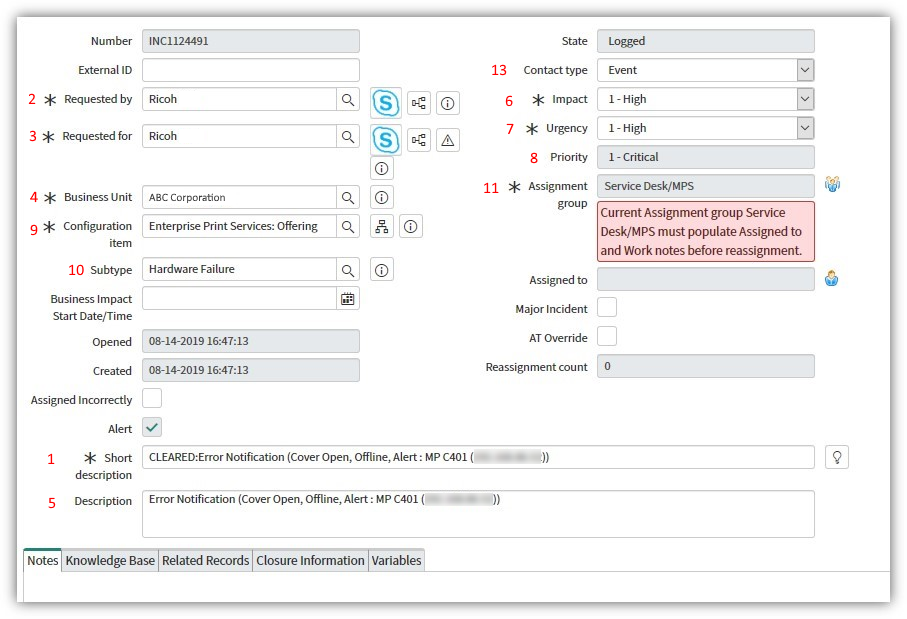Open the Closure Information tab
Image resolution: width=907 pixels, height=619 pixels.
(x=310, y=560)
